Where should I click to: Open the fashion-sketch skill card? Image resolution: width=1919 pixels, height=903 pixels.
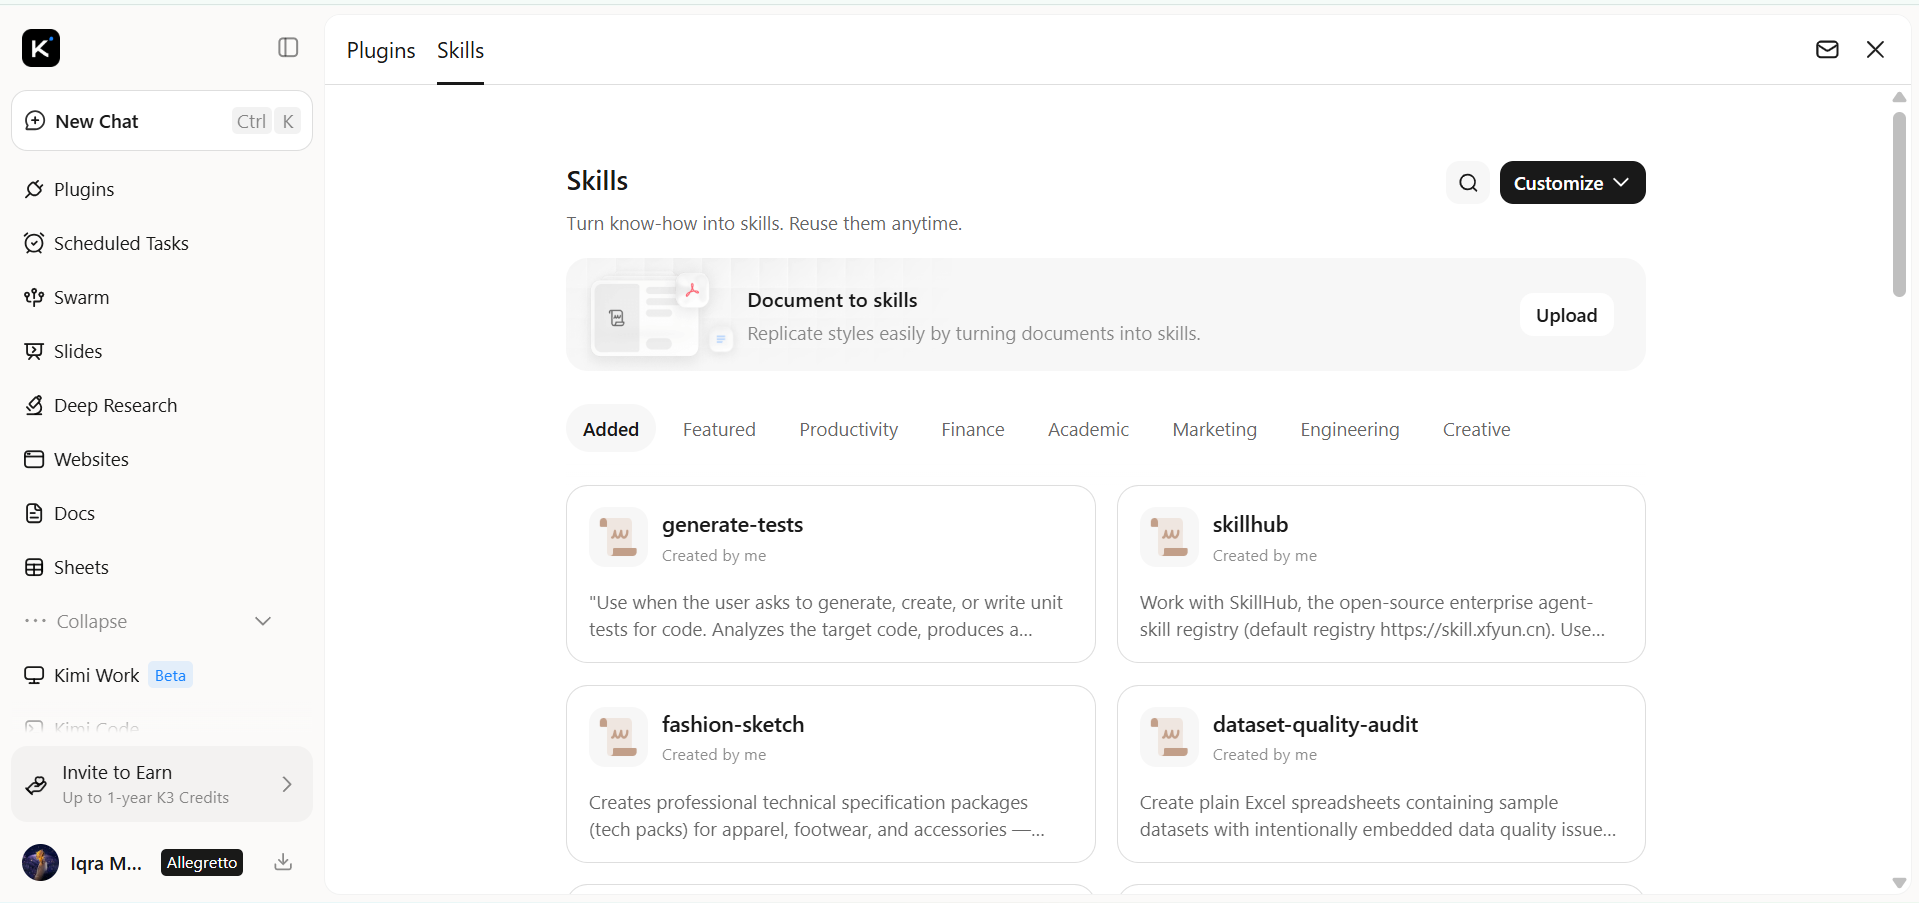tap(830, 774)
